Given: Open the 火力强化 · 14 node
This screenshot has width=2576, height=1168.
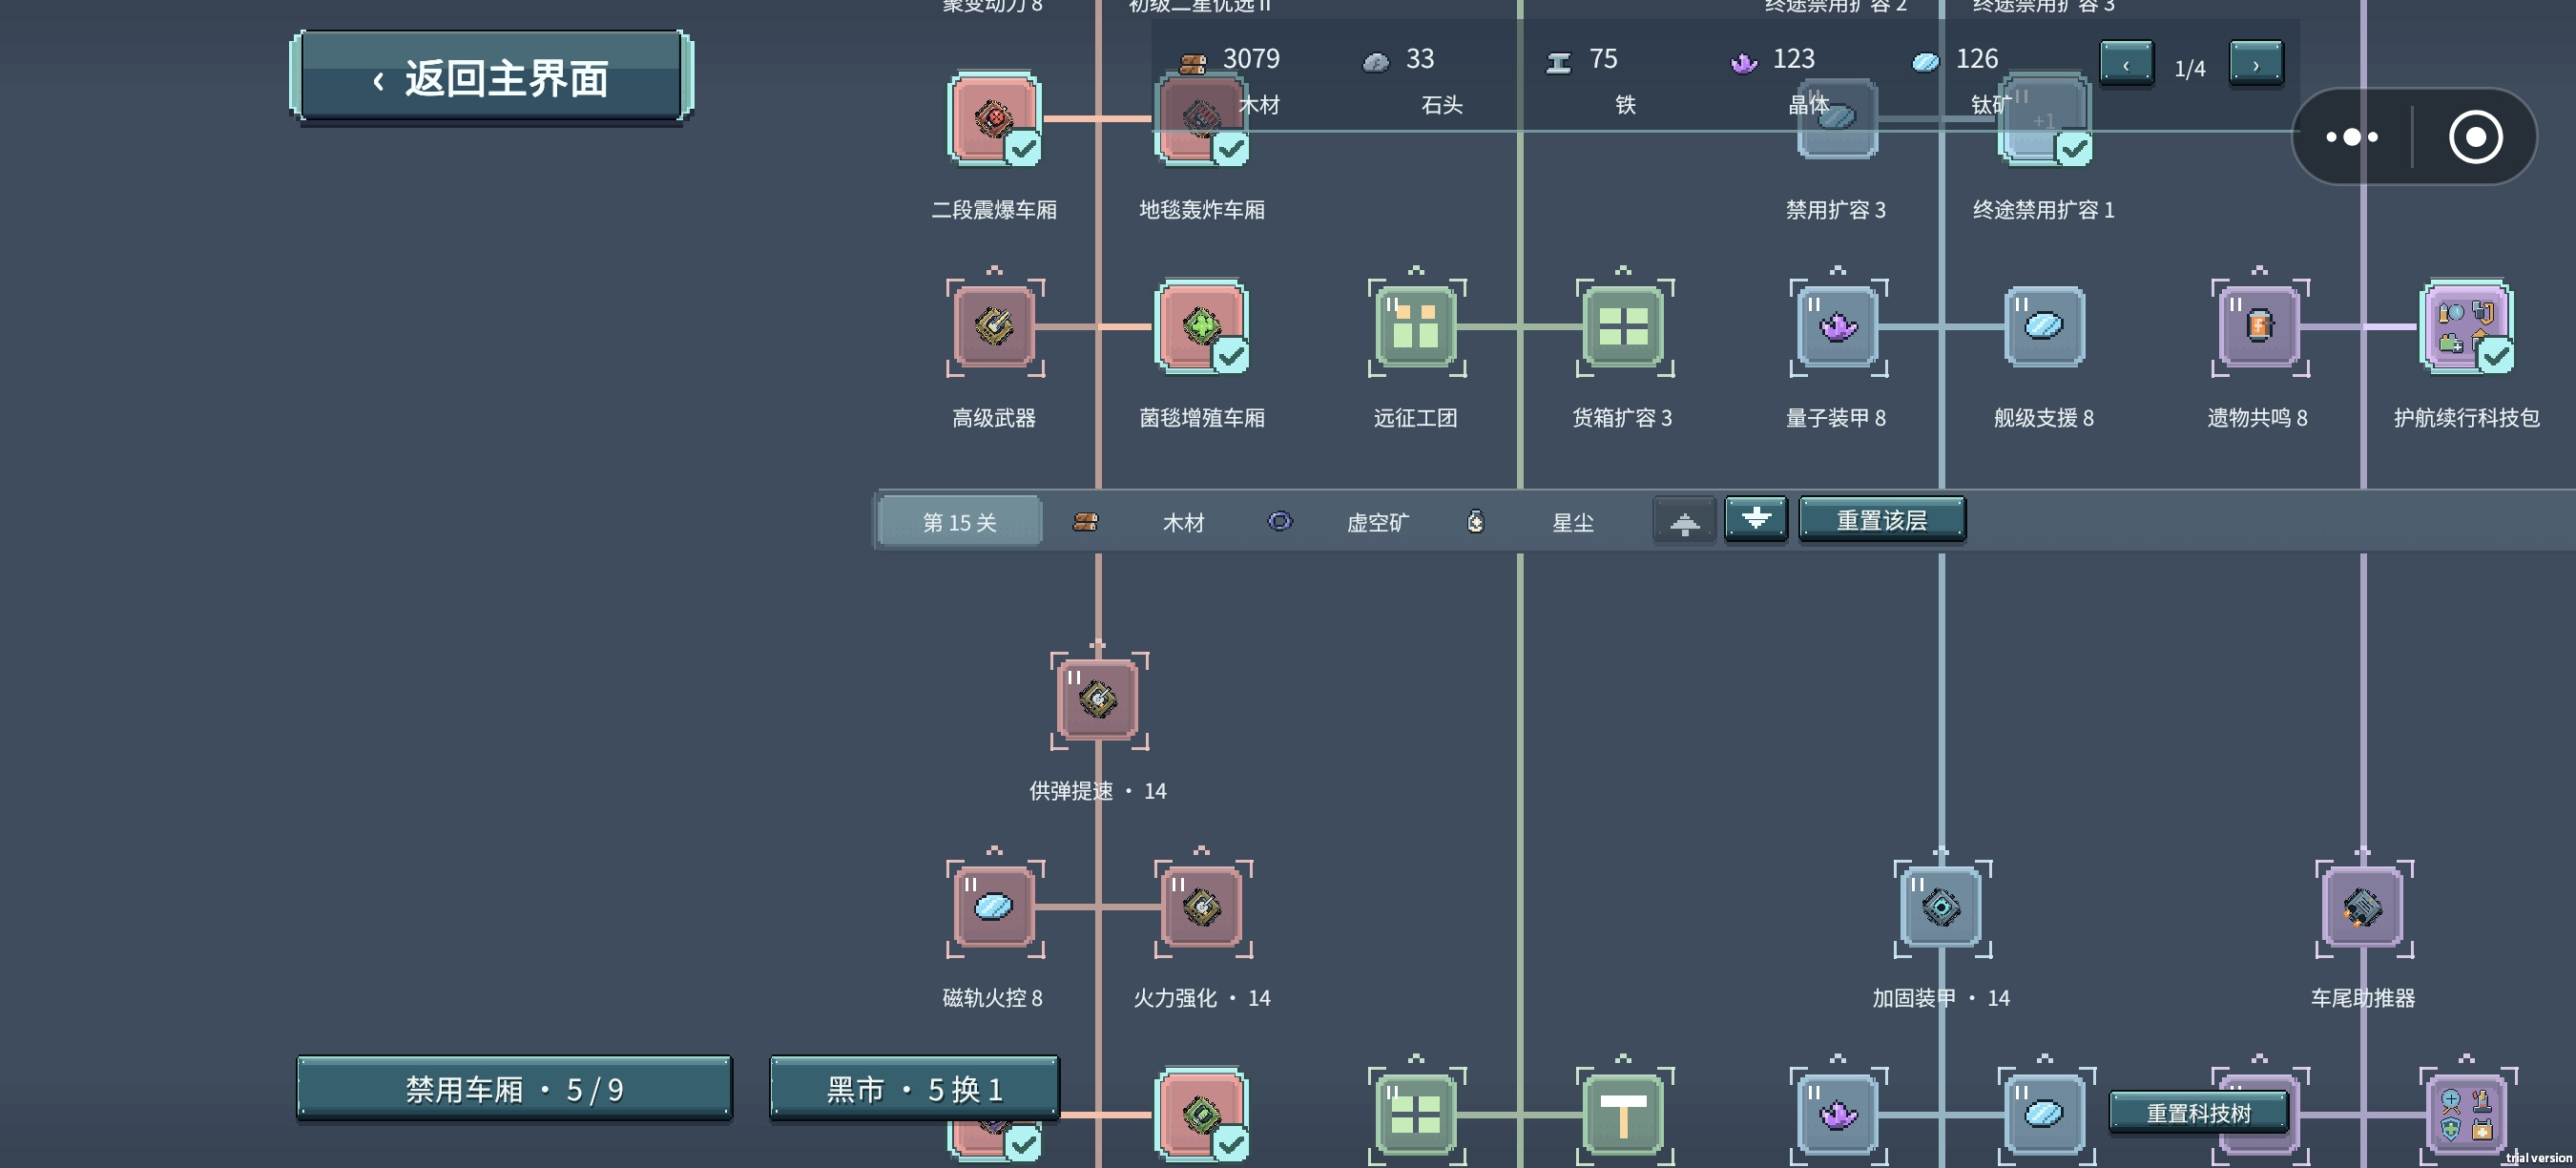Looking at the screenshot, I should coord(1201,907).
